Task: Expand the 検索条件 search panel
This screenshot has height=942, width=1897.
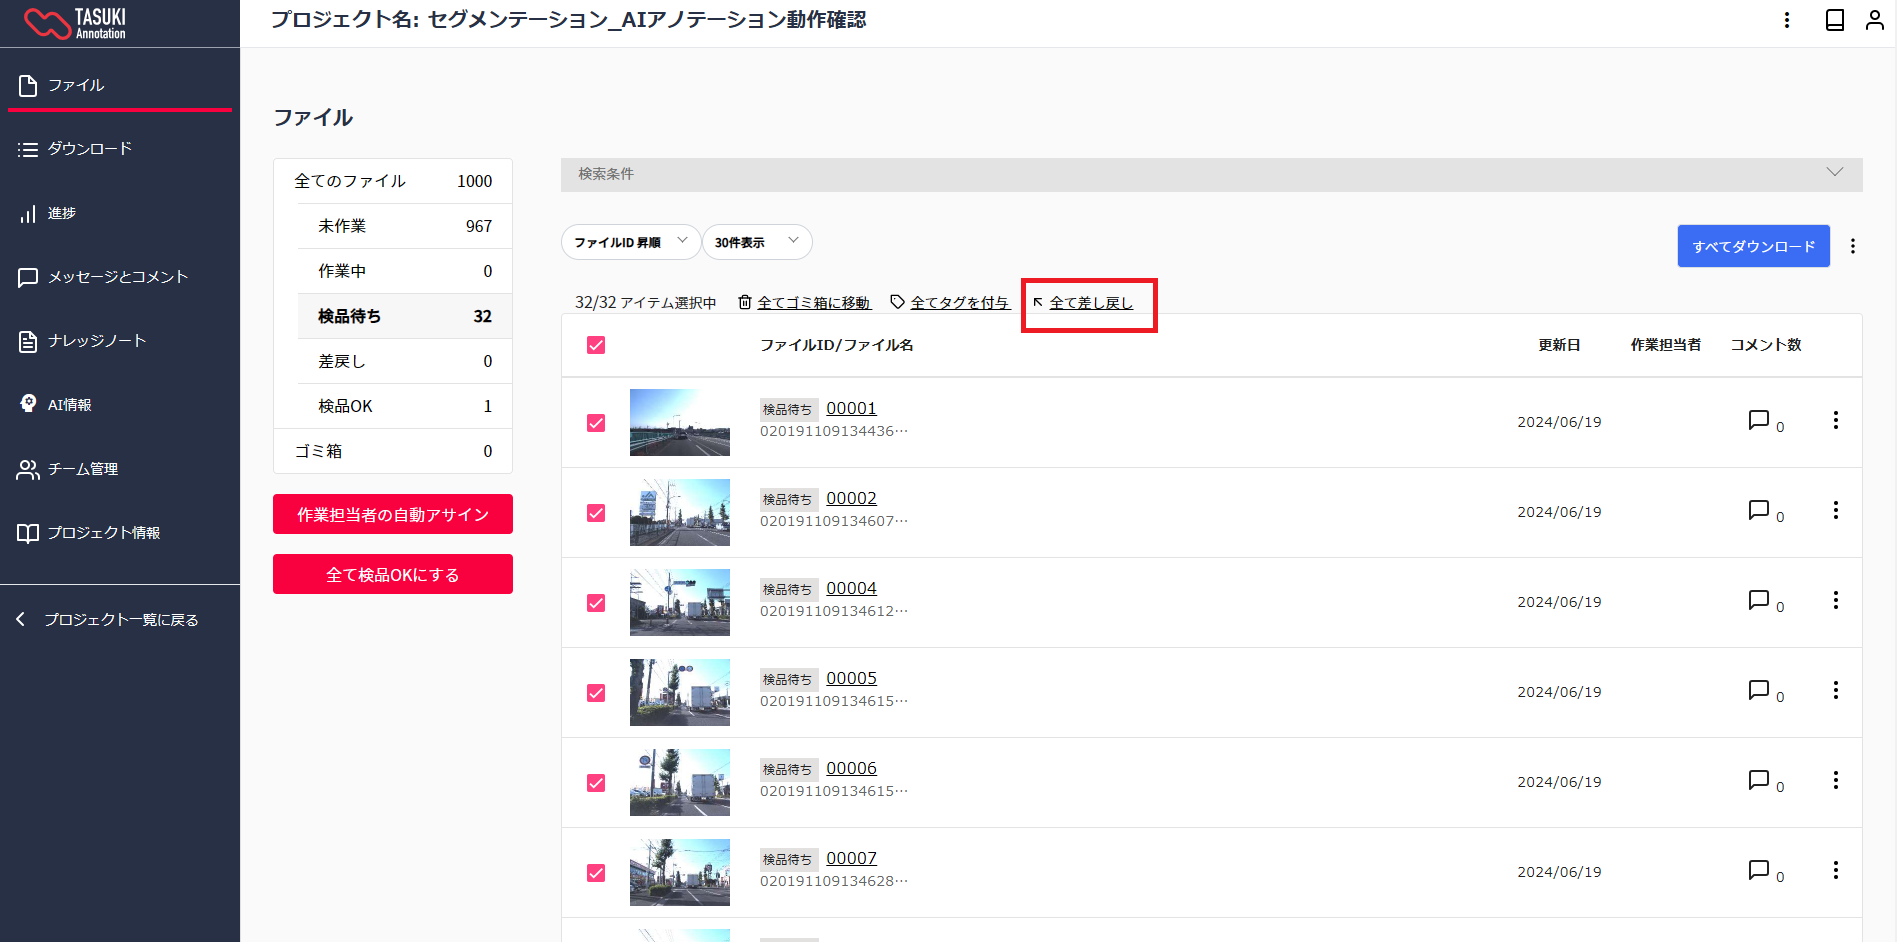Action: coord(1211,174)
